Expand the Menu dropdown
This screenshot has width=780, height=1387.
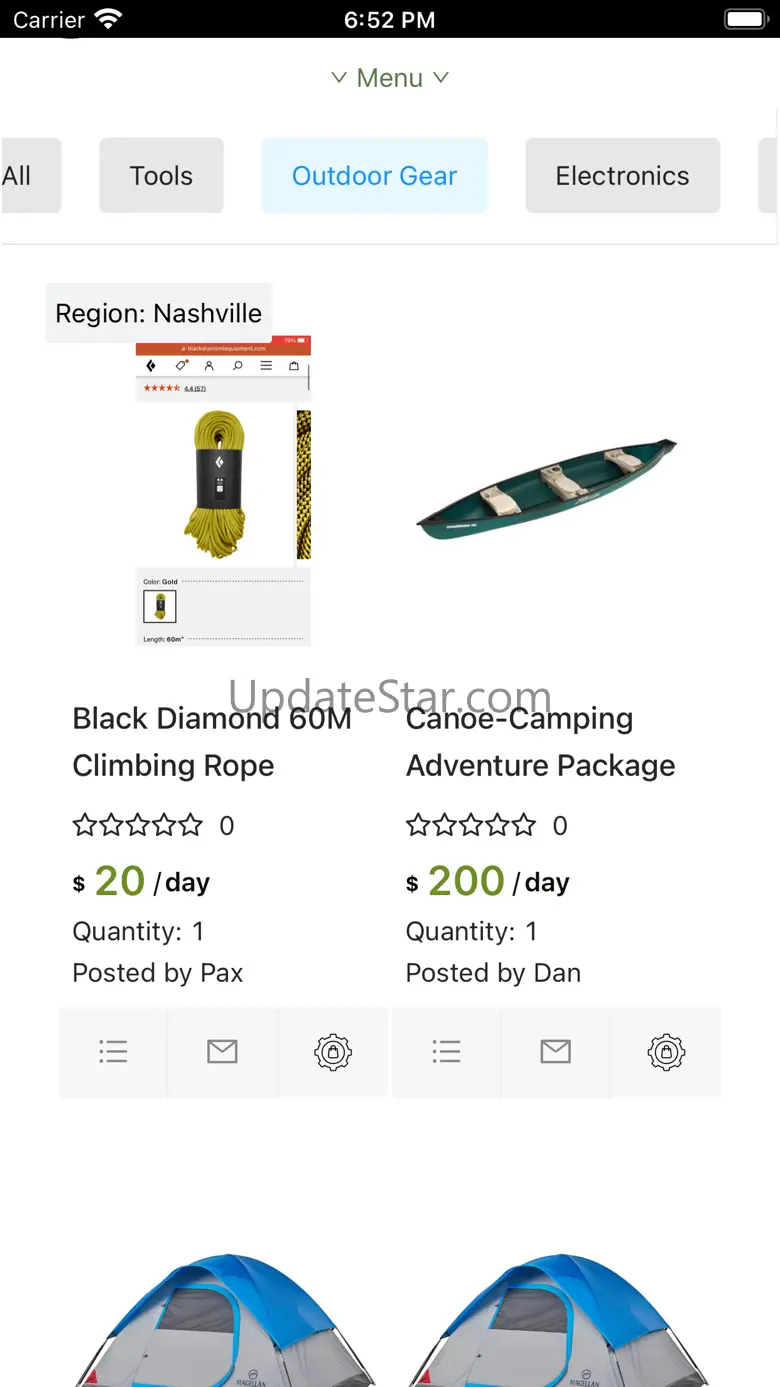click(390, 78)
